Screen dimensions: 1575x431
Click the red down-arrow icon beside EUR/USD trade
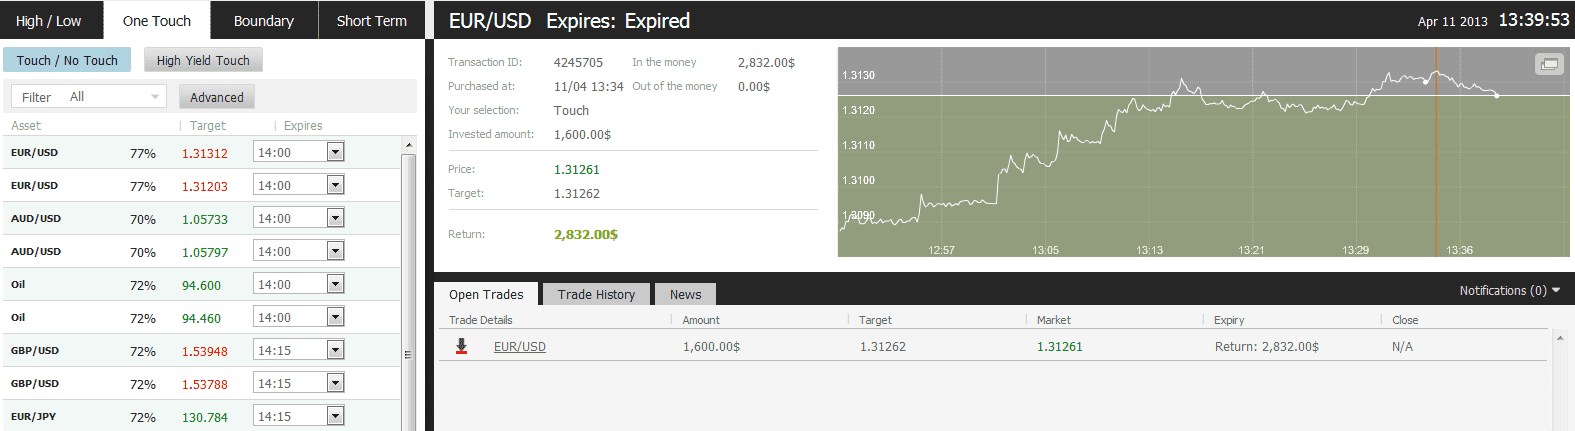[x=461, y=346]
